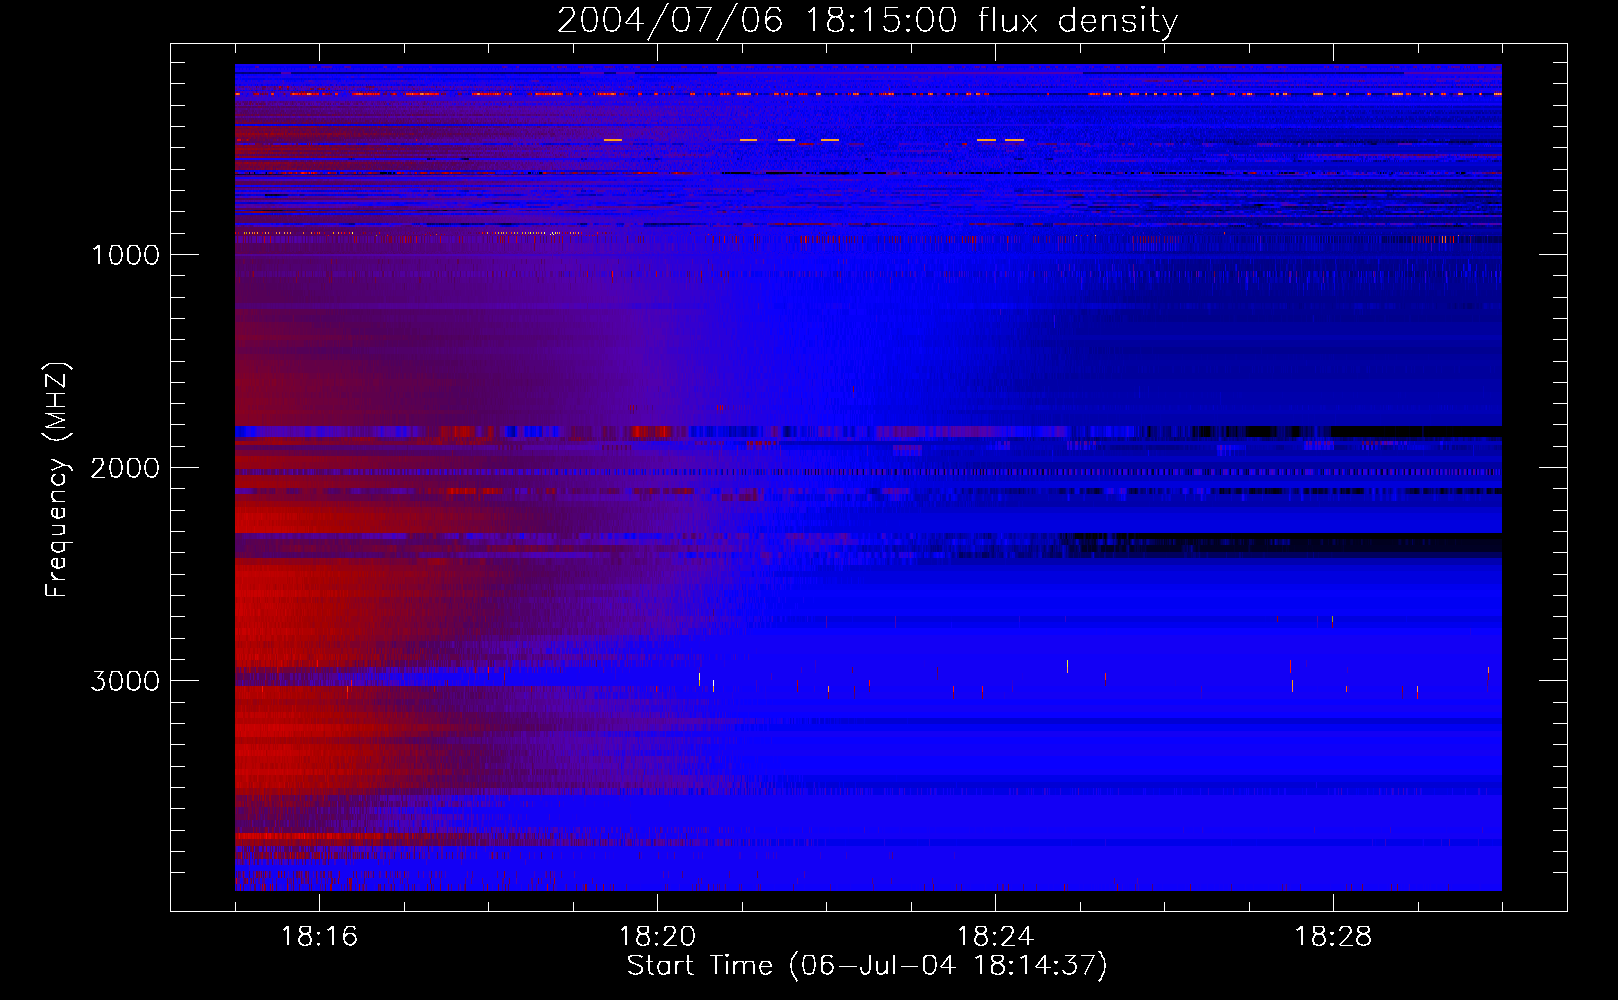Click the 3000 frequency tick label
Screen dimensions: 1618x1000
(x=125, y=681)
